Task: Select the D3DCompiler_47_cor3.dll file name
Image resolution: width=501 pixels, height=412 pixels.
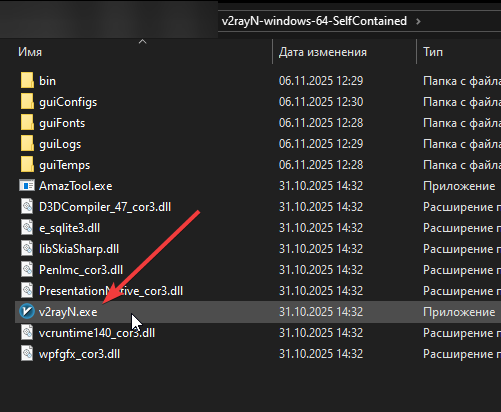Action: pyautogui.click(x=105, y=207)
